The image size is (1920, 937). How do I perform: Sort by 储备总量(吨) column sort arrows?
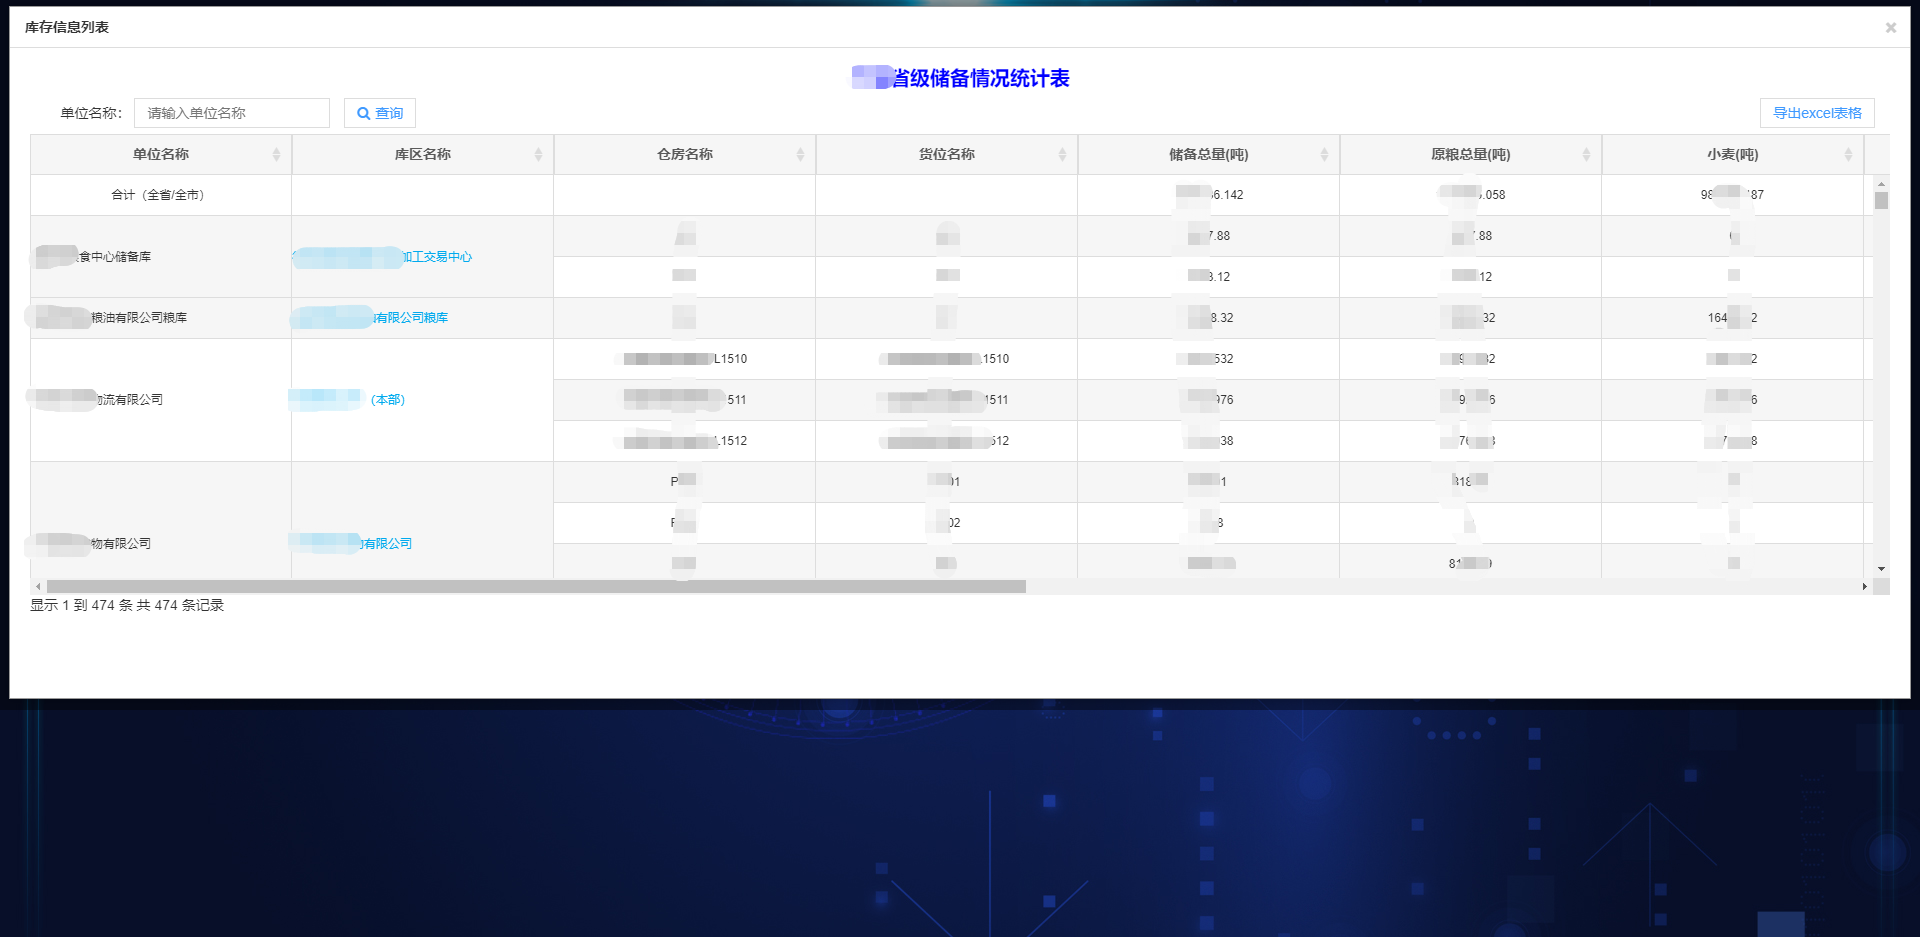click(1324, 154)
